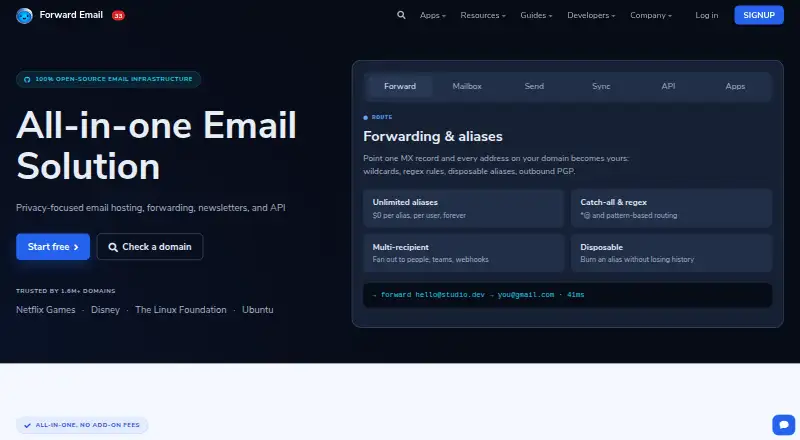Click the Disney text

105,310
